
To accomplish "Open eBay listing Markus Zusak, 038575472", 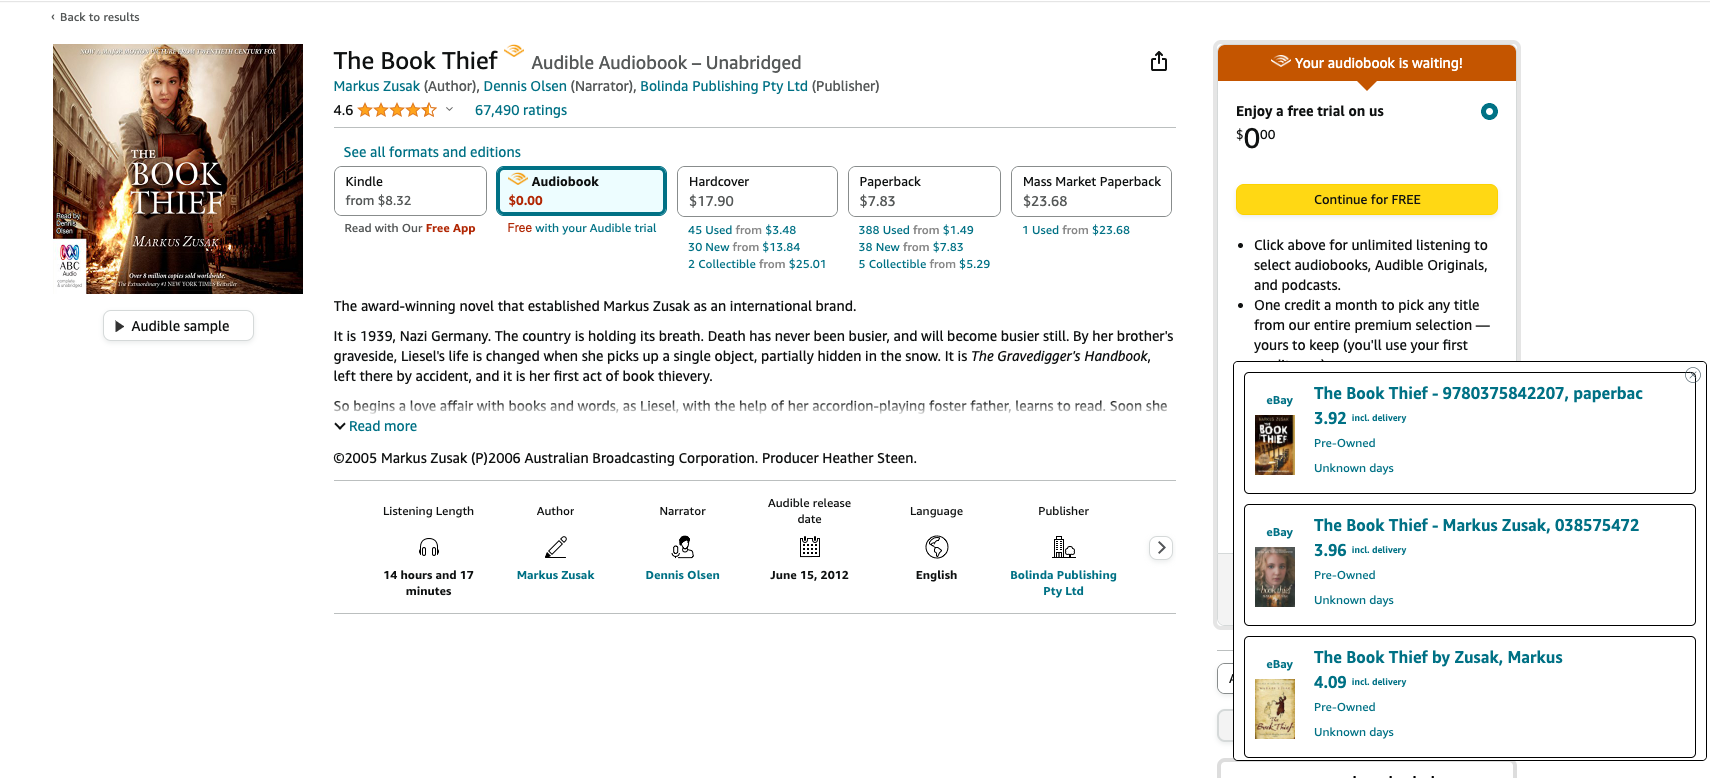I will coord(1476,525).
